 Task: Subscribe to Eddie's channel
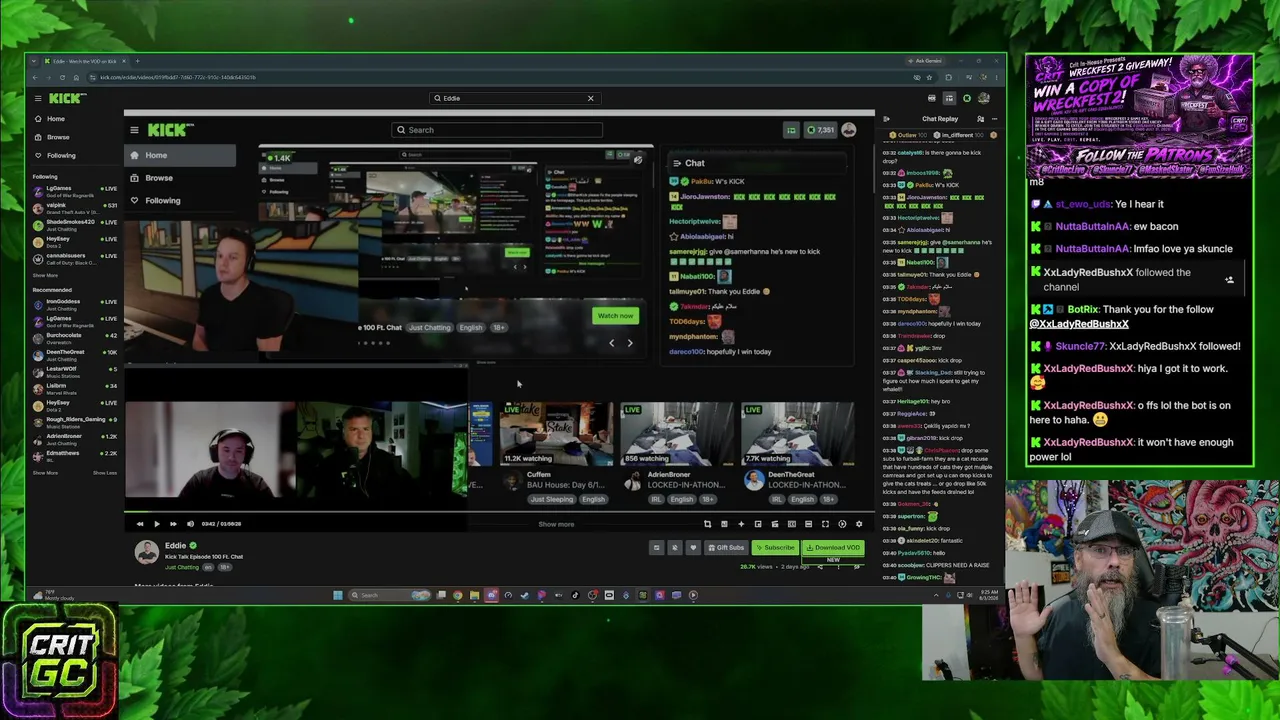click(775, 548)
